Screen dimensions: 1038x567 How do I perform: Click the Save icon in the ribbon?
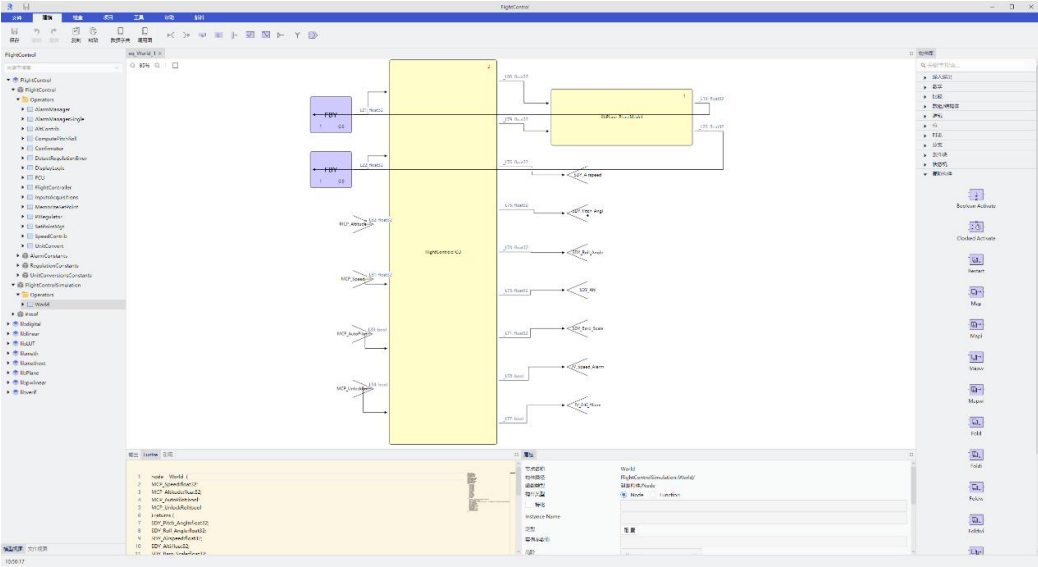tap(15, 31)
